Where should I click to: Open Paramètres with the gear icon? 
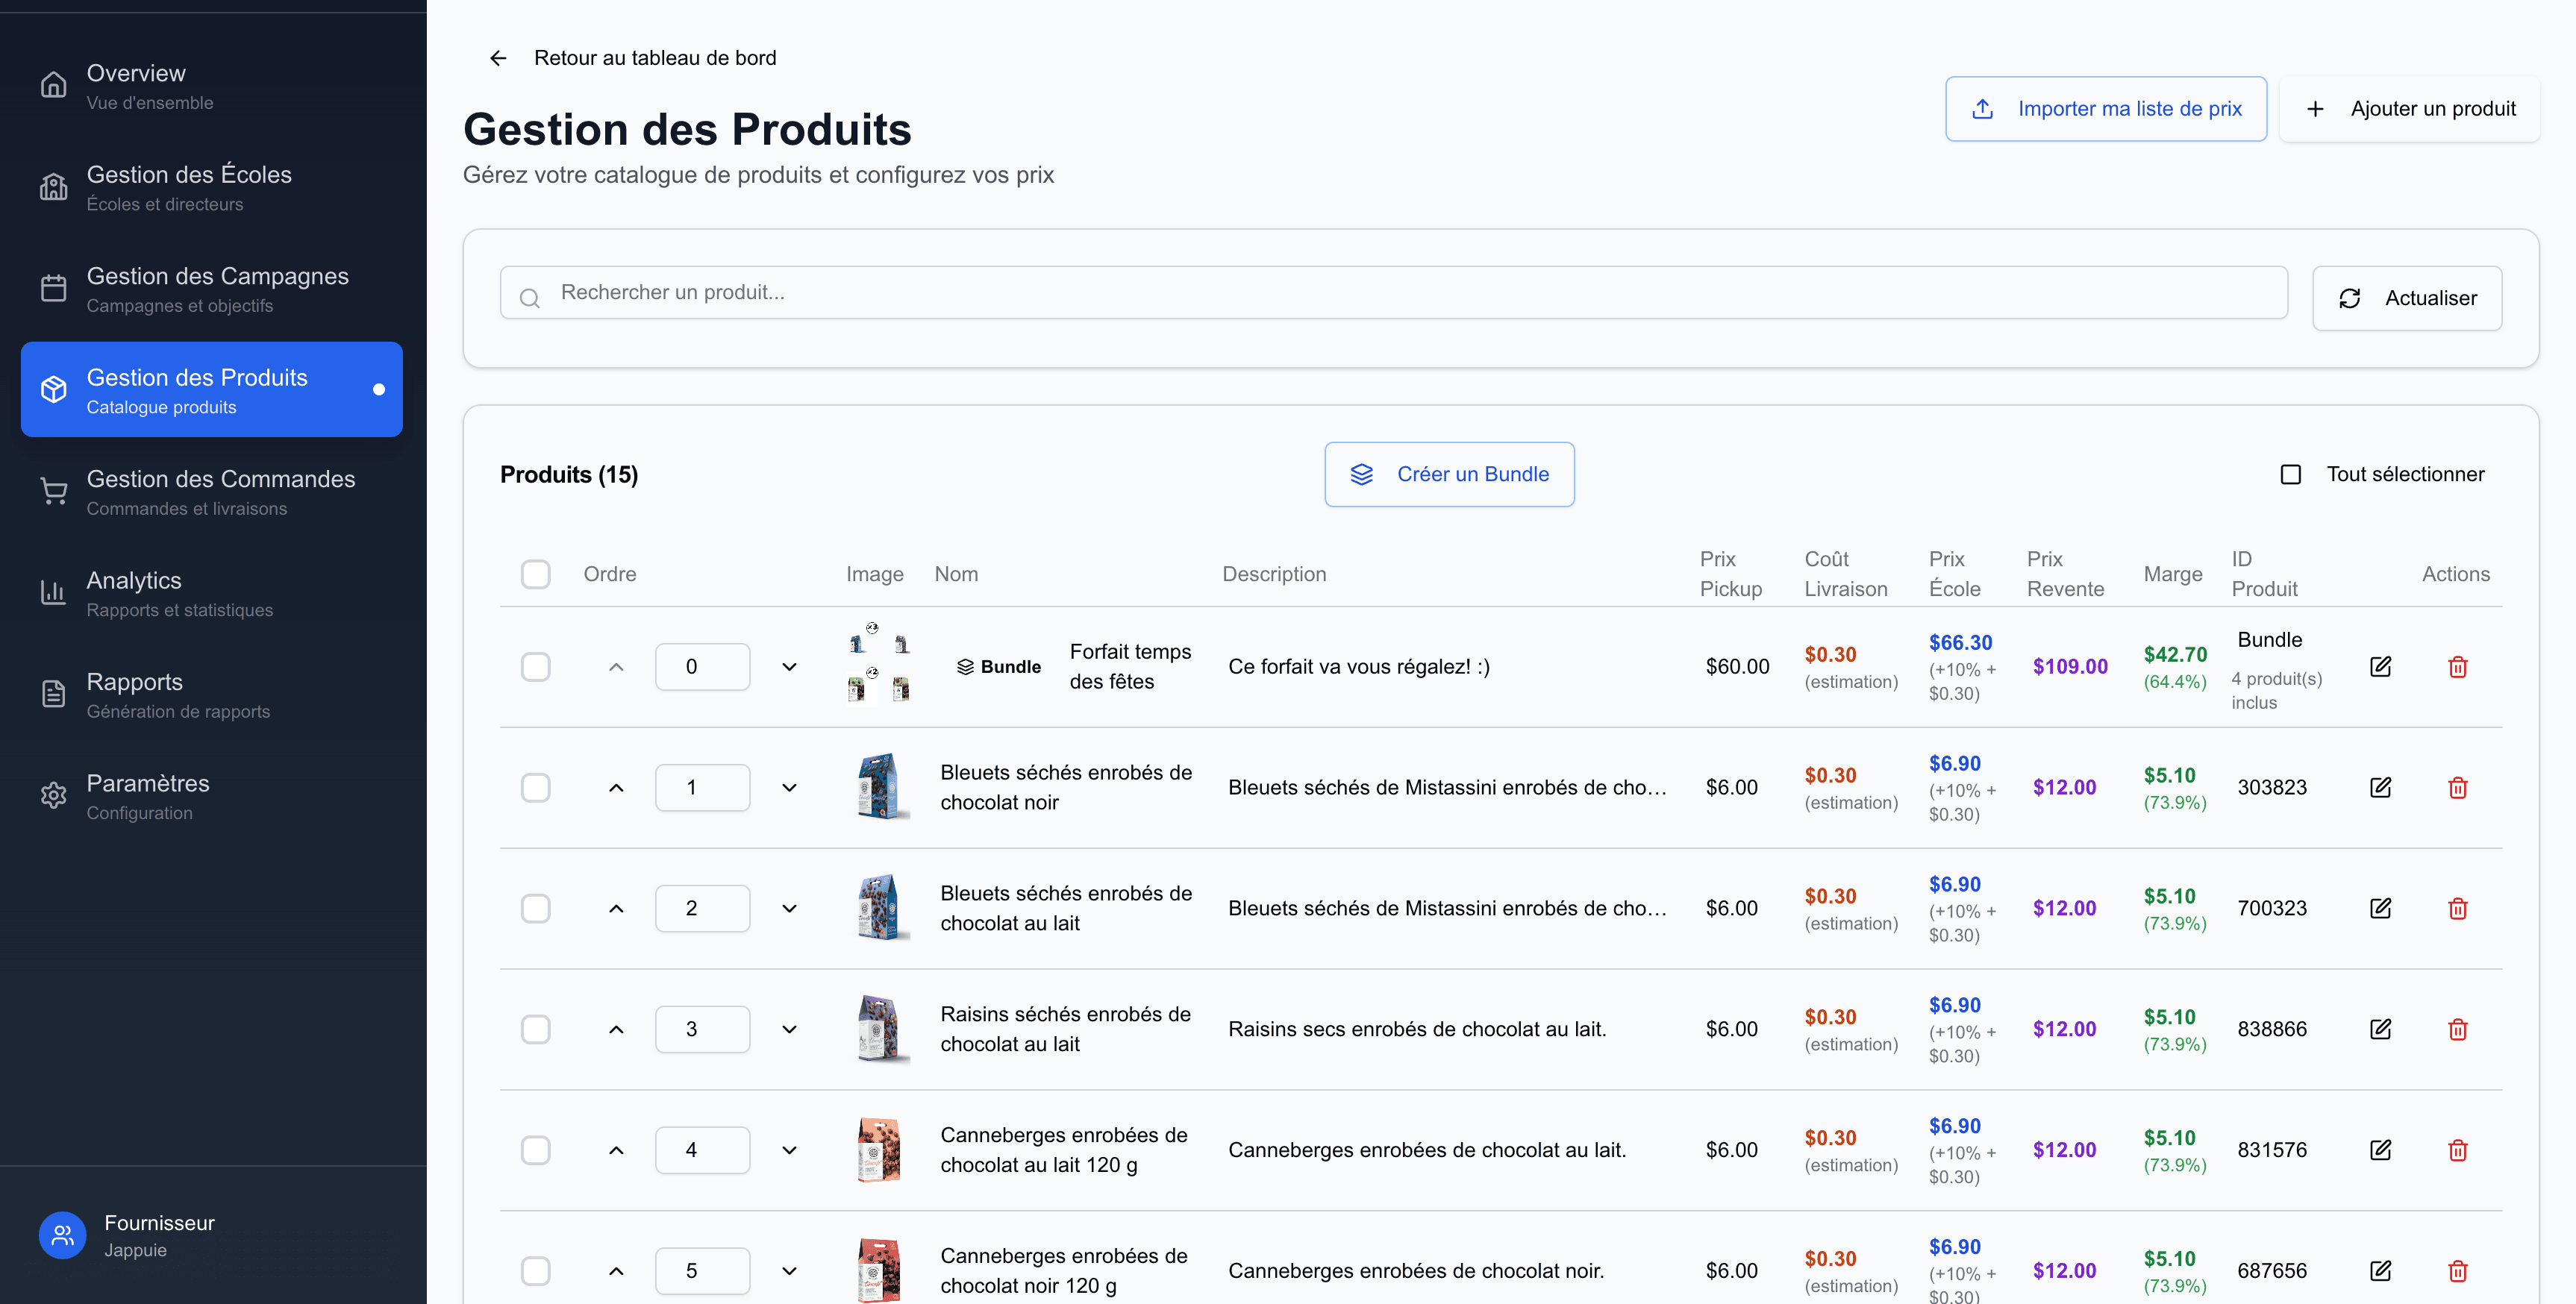[x=53, y=795]
